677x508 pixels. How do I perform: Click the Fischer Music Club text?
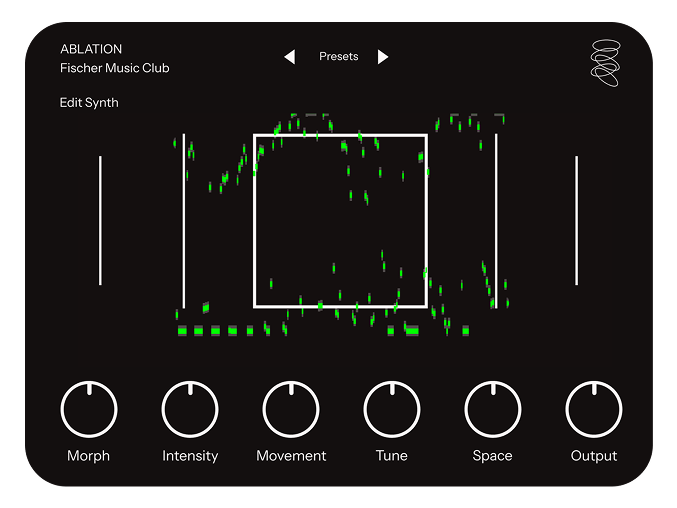coord(114,68)
